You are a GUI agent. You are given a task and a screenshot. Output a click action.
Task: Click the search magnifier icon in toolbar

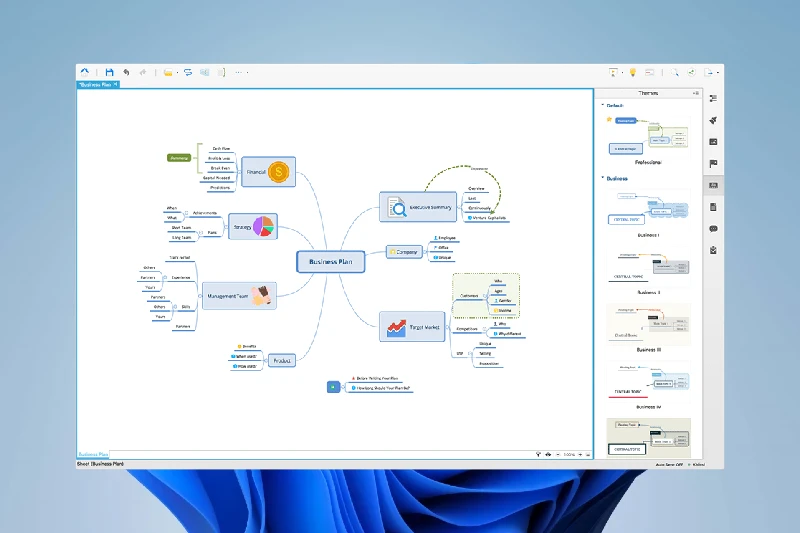point(675,72)
